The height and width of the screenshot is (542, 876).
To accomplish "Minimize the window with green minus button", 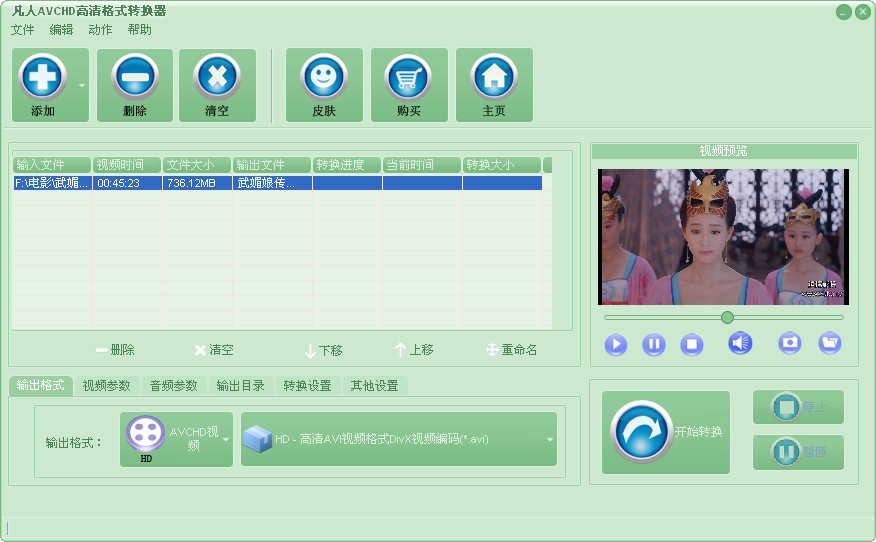I will click(844, 12).
